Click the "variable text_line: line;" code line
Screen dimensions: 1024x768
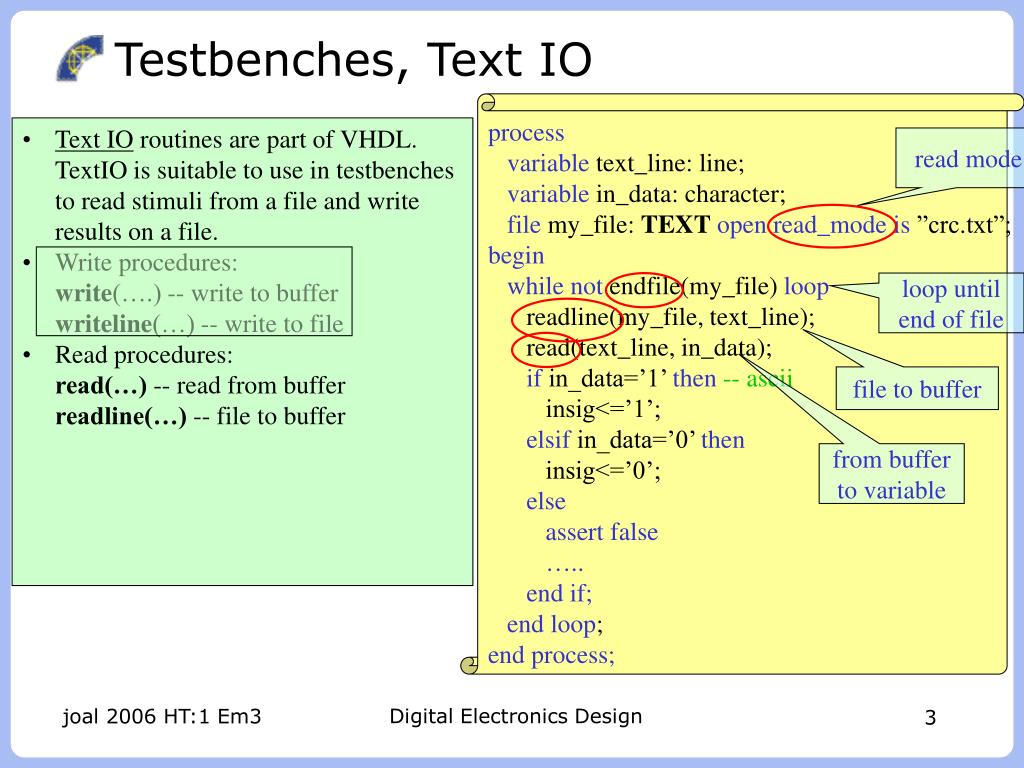pos(626,163)
